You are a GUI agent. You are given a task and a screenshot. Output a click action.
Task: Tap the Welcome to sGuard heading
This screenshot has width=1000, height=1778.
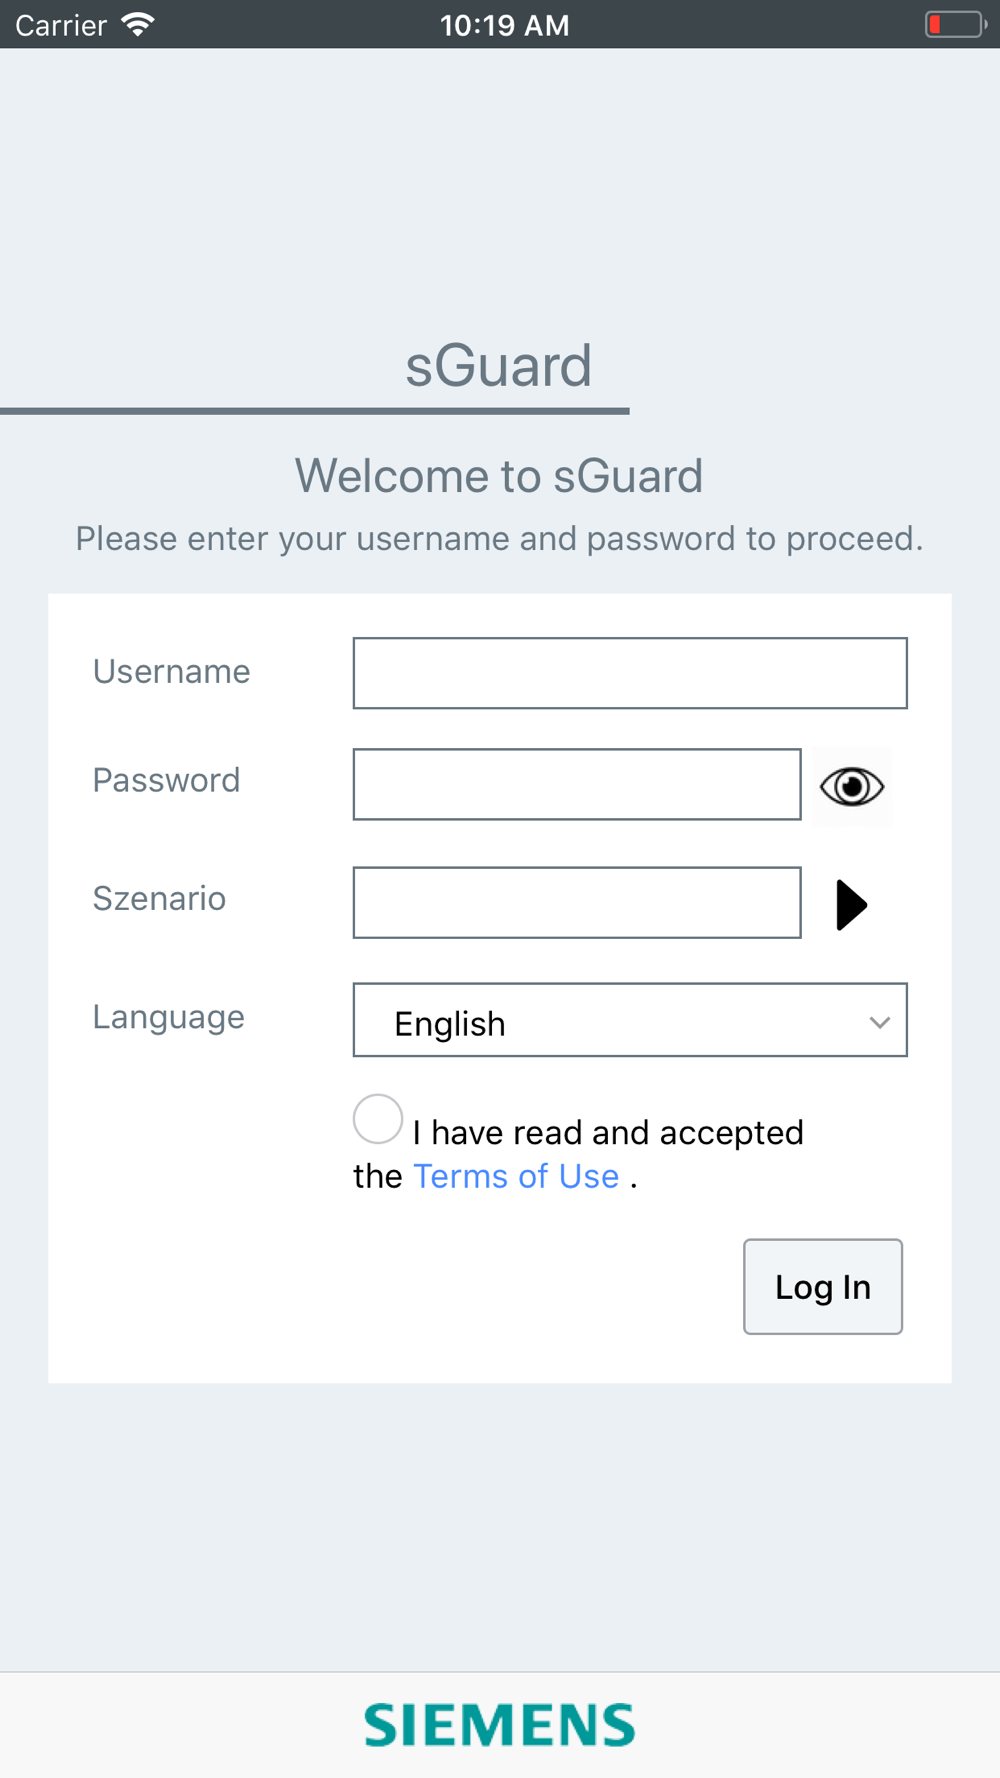click(x=498, y=475)
